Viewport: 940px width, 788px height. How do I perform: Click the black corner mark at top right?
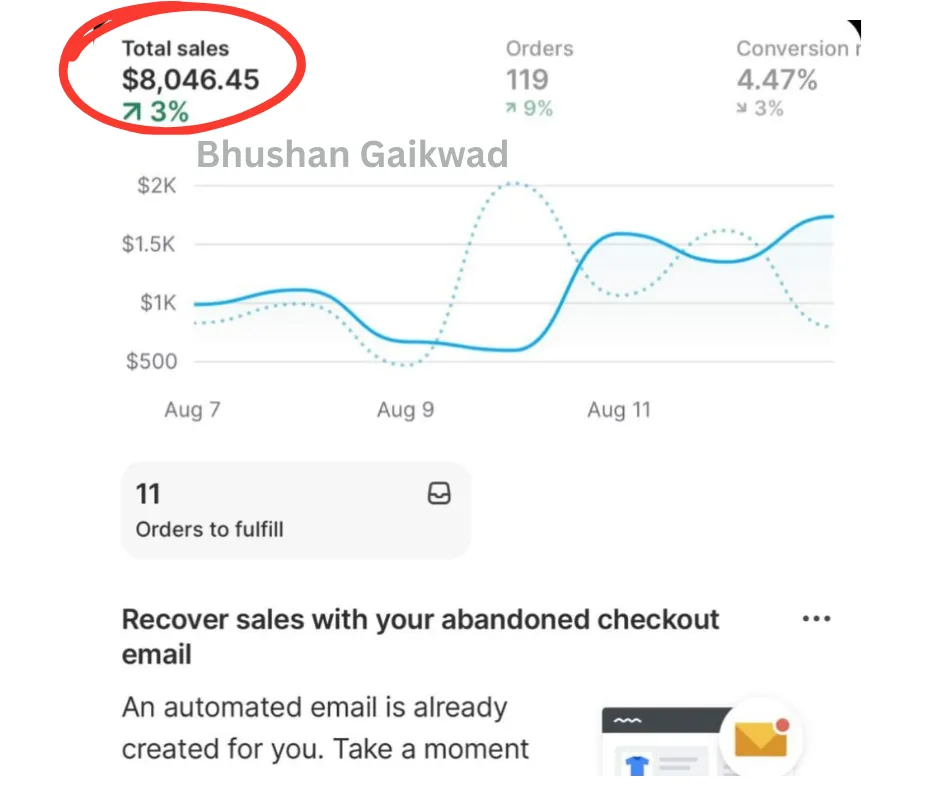tap(854, 28)
